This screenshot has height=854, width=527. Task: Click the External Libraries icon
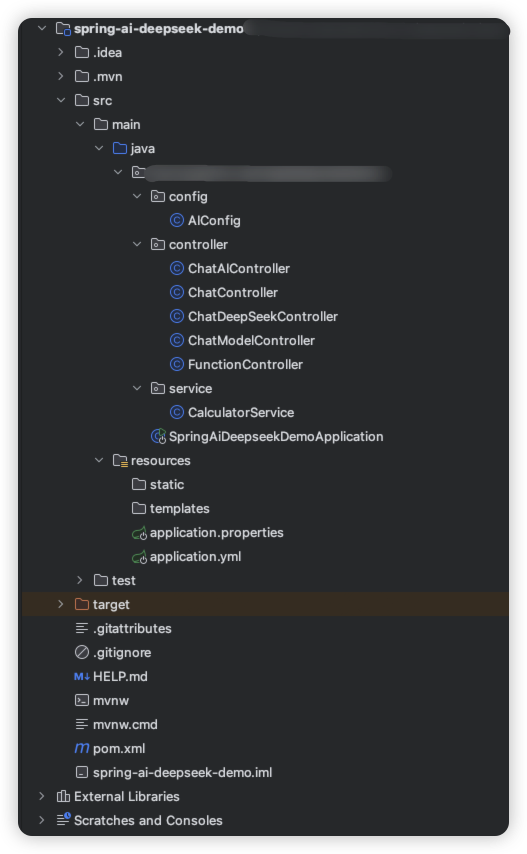(x=63, y=796)
